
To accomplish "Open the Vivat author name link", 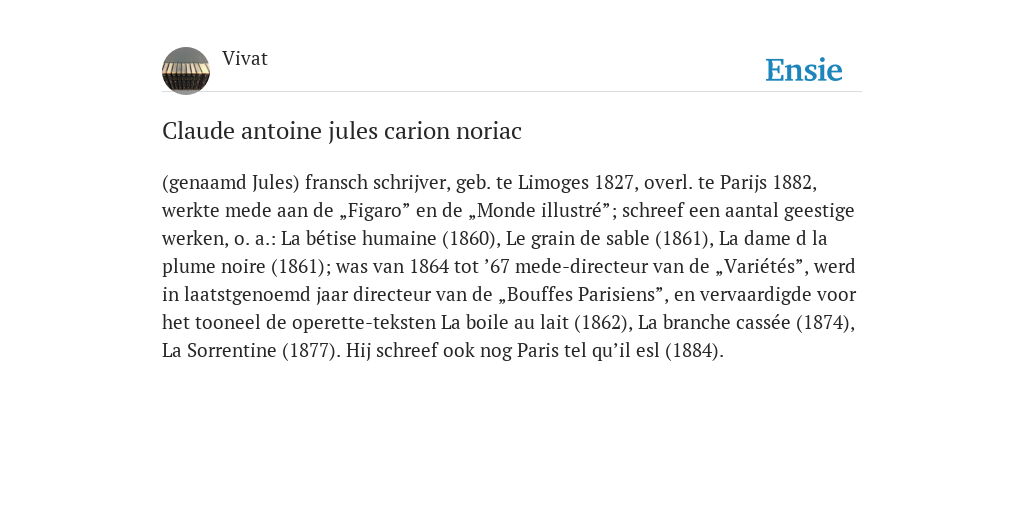I will point(245,58).
